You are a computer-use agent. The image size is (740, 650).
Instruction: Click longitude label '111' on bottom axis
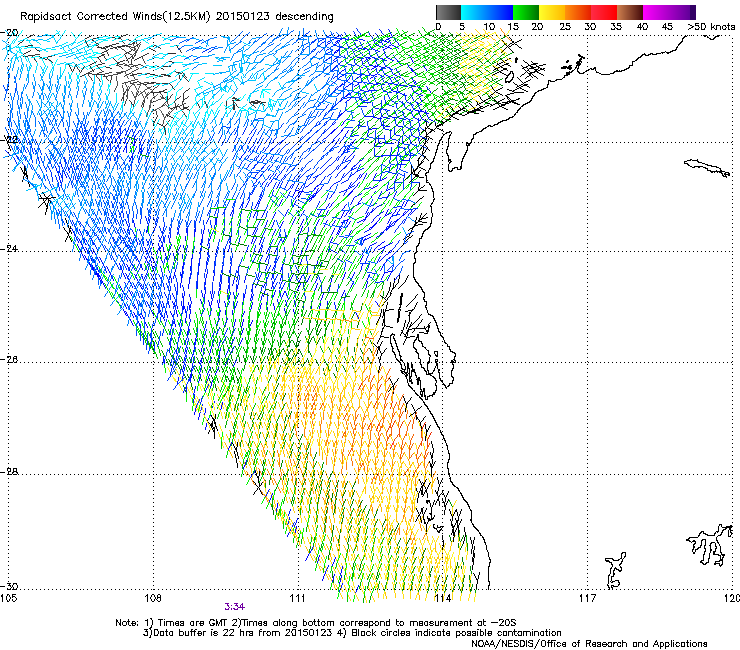[297, 599]
